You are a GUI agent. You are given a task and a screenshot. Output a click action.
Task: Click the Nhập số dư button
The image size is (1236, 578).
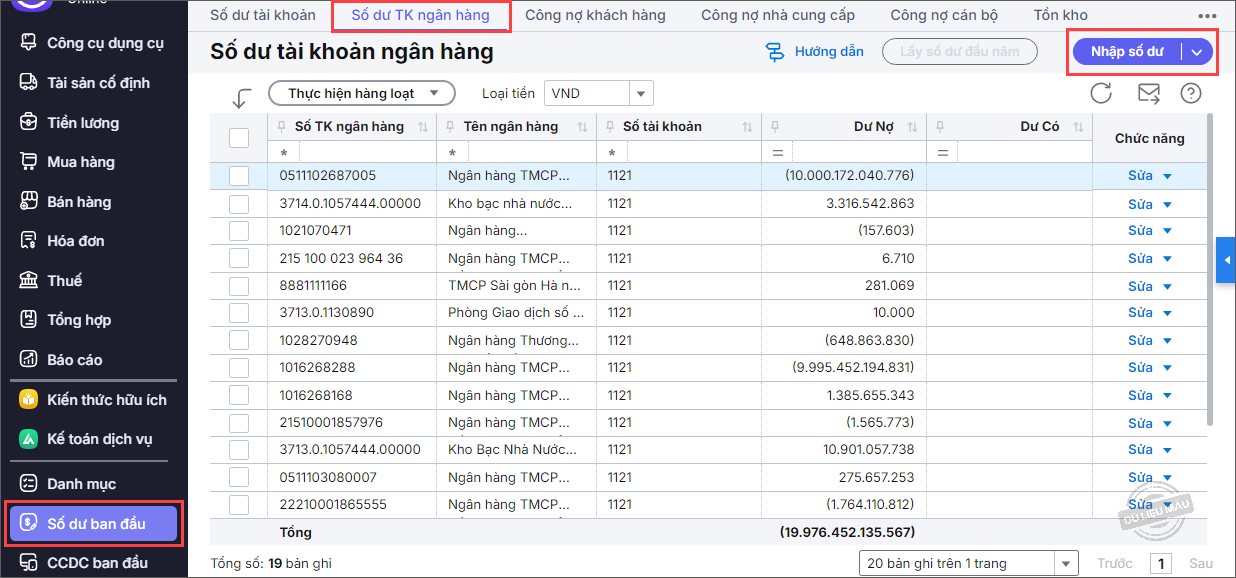(x=1126, y=52)
